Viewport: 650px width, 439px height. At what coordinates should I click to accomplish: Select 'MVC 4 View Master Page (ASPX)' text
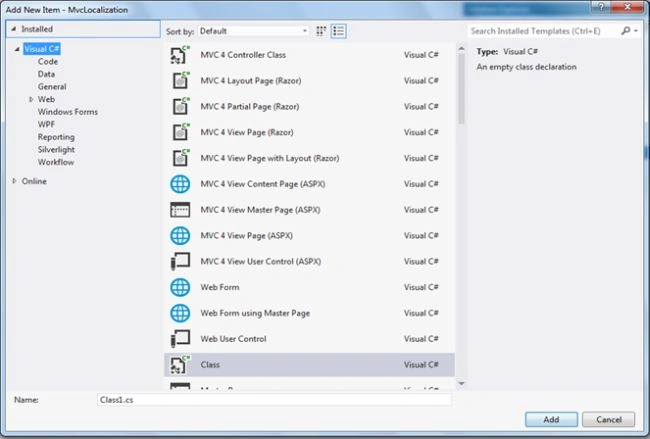(260, 210)
